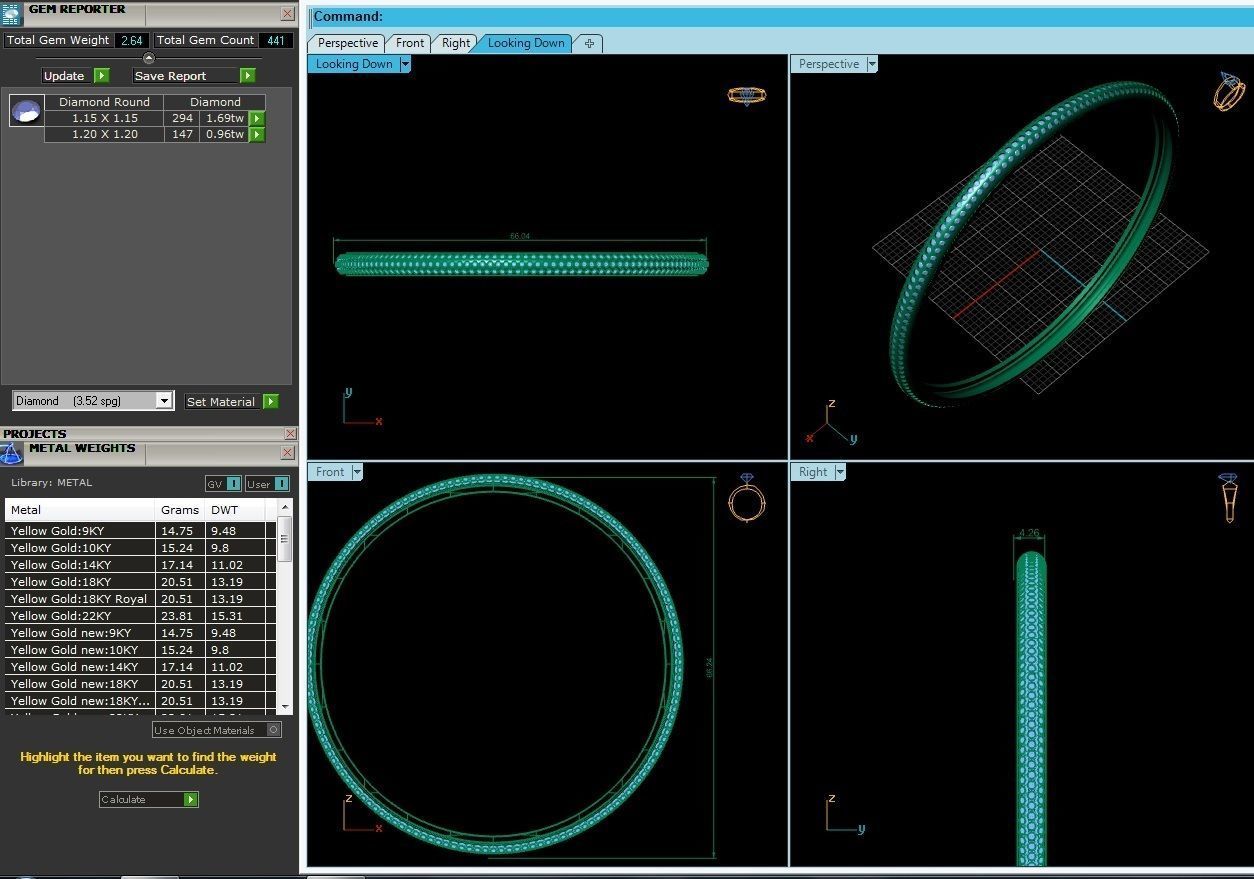
Task: Toggle the User library option
Action: [268, 484]
